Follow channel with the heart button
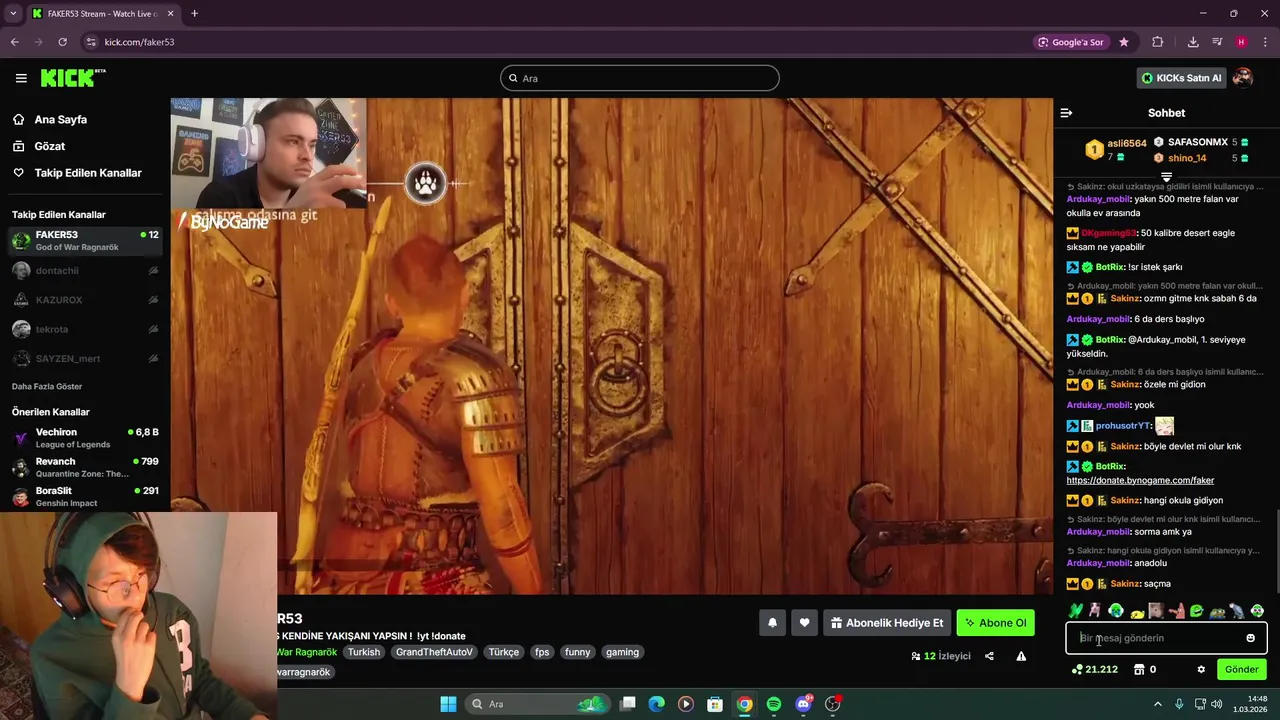1280x720 pixels. point(804,623)
